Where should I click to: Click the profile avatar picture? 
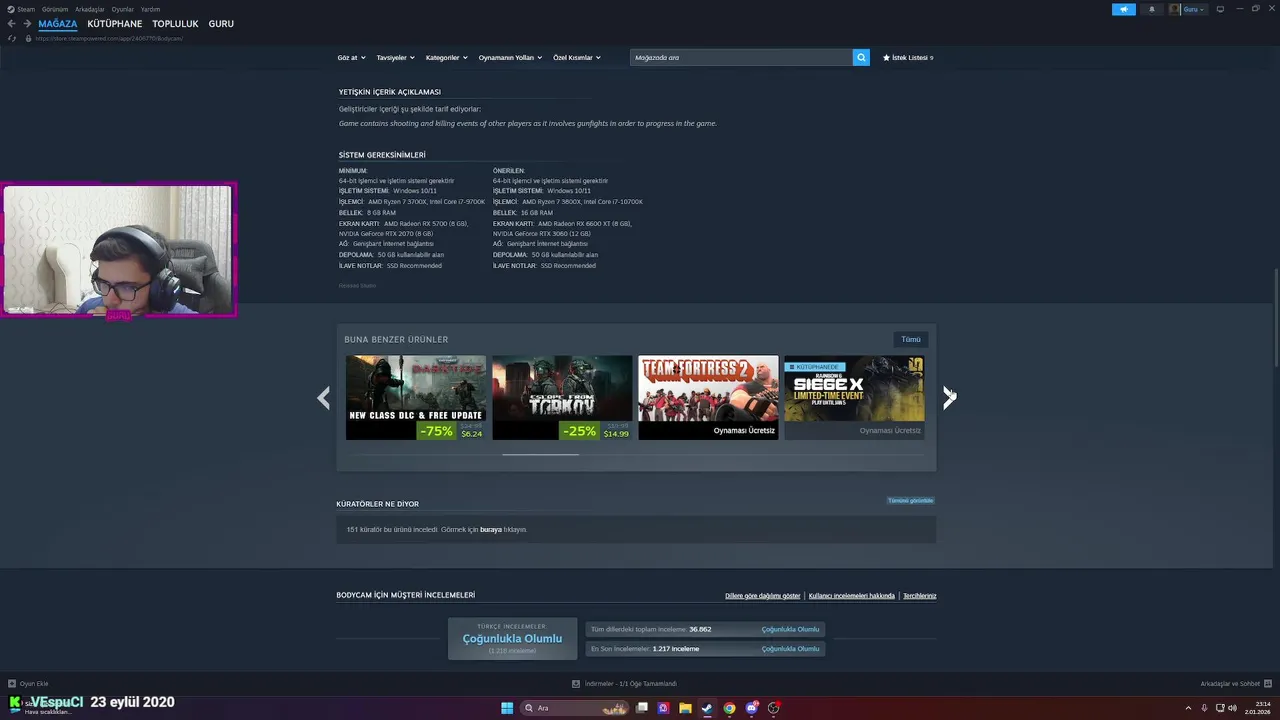1175,9
